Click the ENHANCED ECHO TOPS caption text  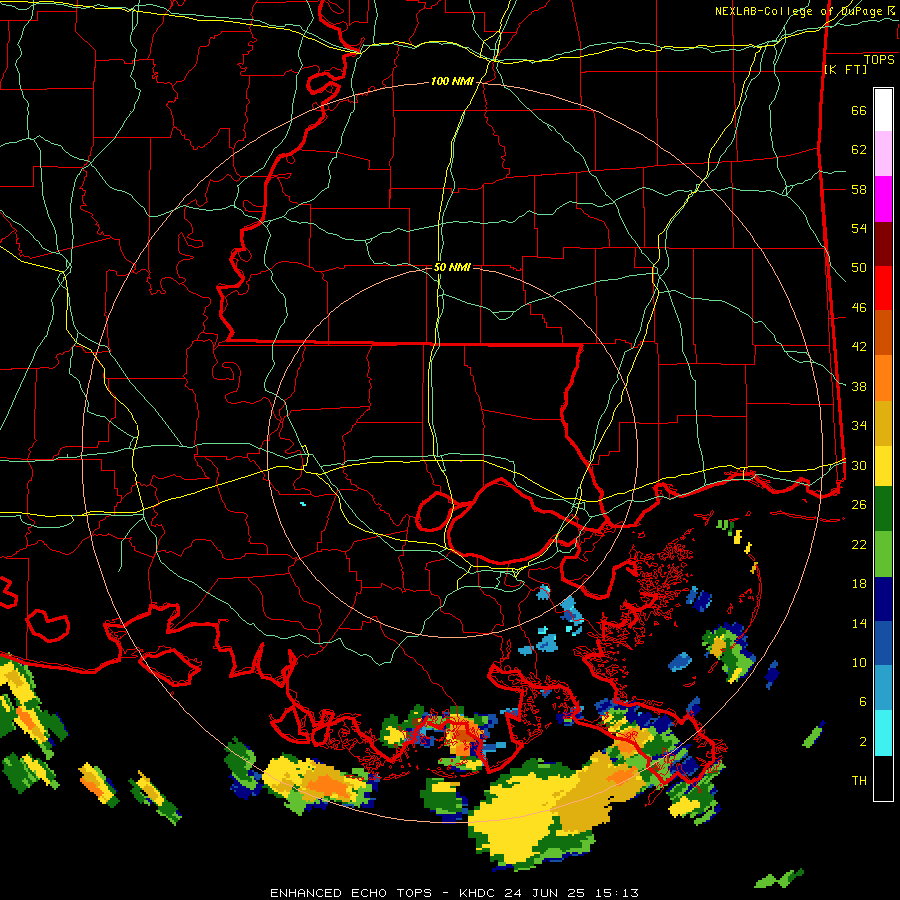[351, 893]
